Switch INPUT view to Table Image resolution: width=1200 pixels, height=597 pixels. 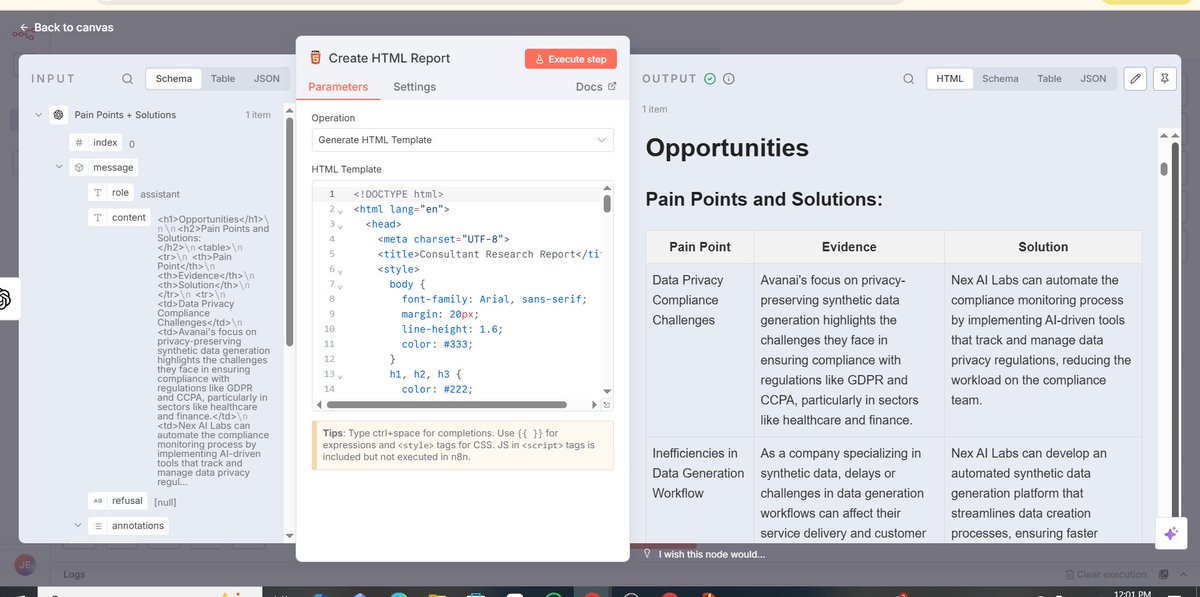point(223,79)
